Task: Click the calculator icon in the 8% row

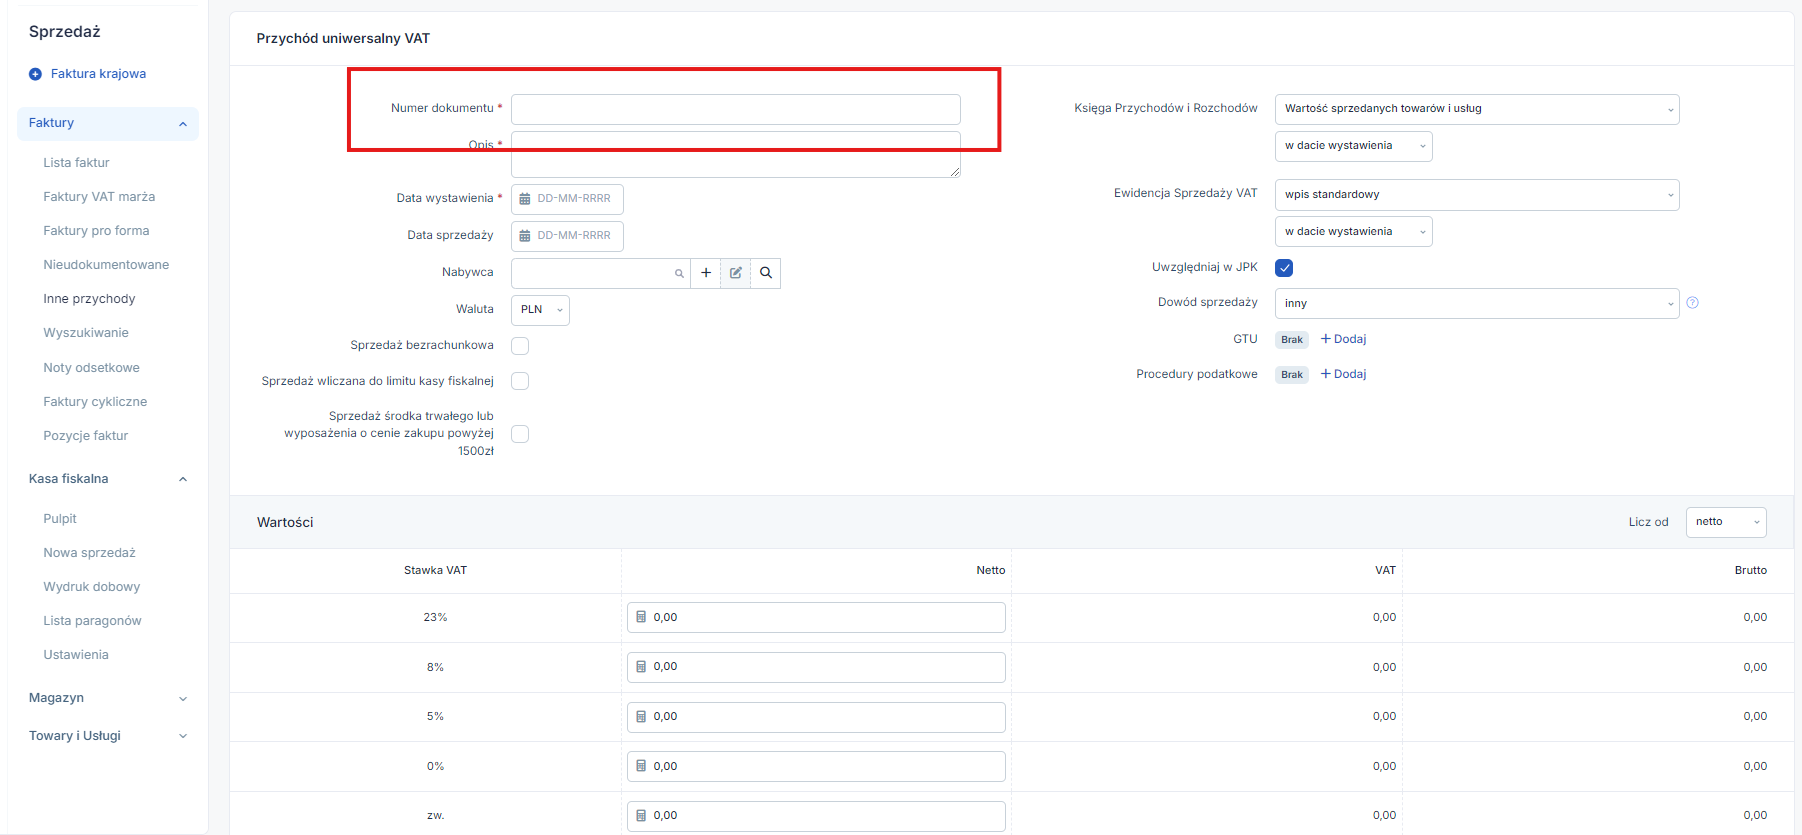Action: point(642,666)
